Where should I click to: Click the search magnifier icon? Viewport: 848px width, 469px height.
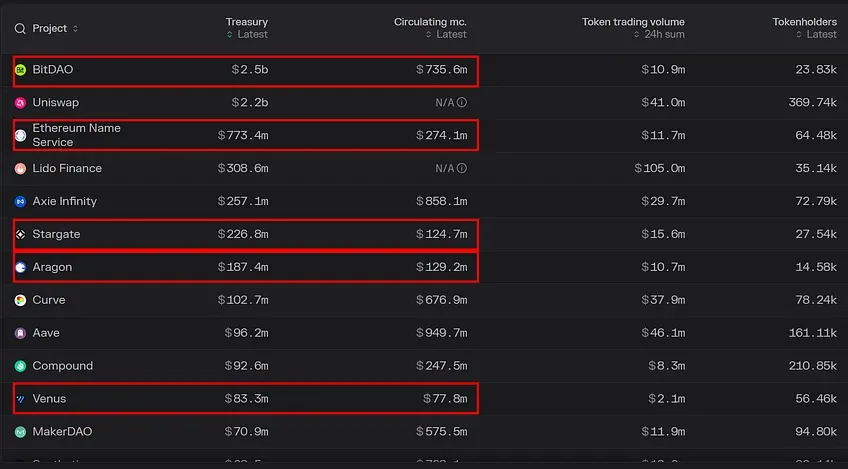(20, 29)
